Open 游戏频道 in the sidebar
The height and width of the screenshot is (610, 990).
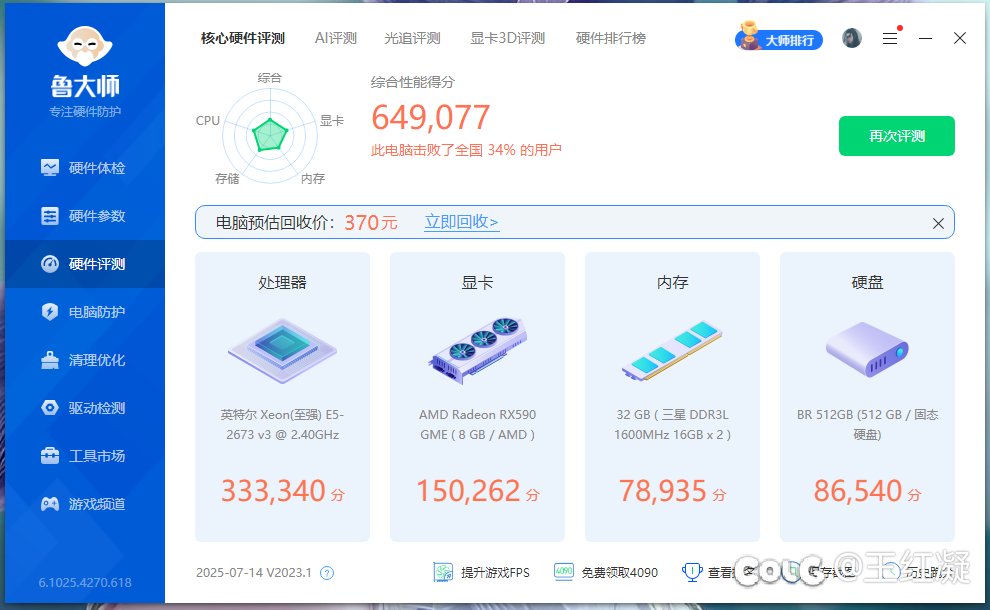point(83,504)
